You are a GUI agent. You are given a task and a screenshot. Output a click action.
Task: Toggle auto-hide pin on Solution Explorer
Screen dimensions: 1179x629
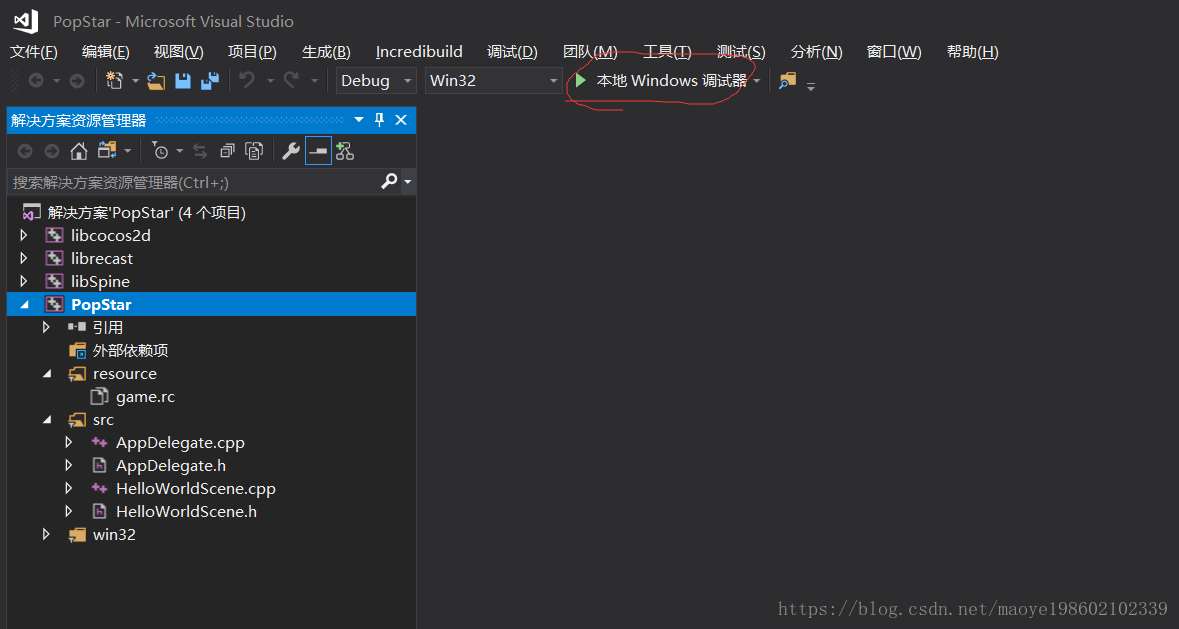pyautogui.click(x=379, y=120)
